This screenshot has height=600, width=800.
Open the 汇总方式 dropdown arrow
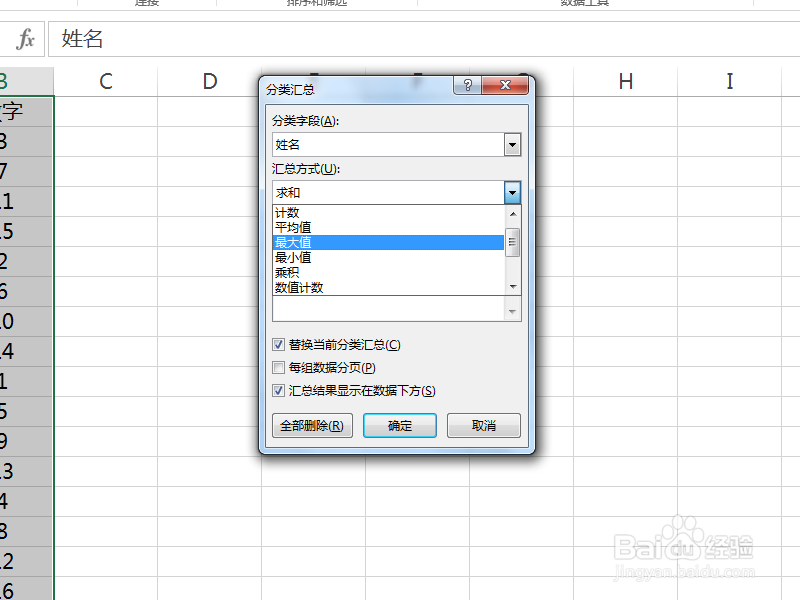click(512, 192)
